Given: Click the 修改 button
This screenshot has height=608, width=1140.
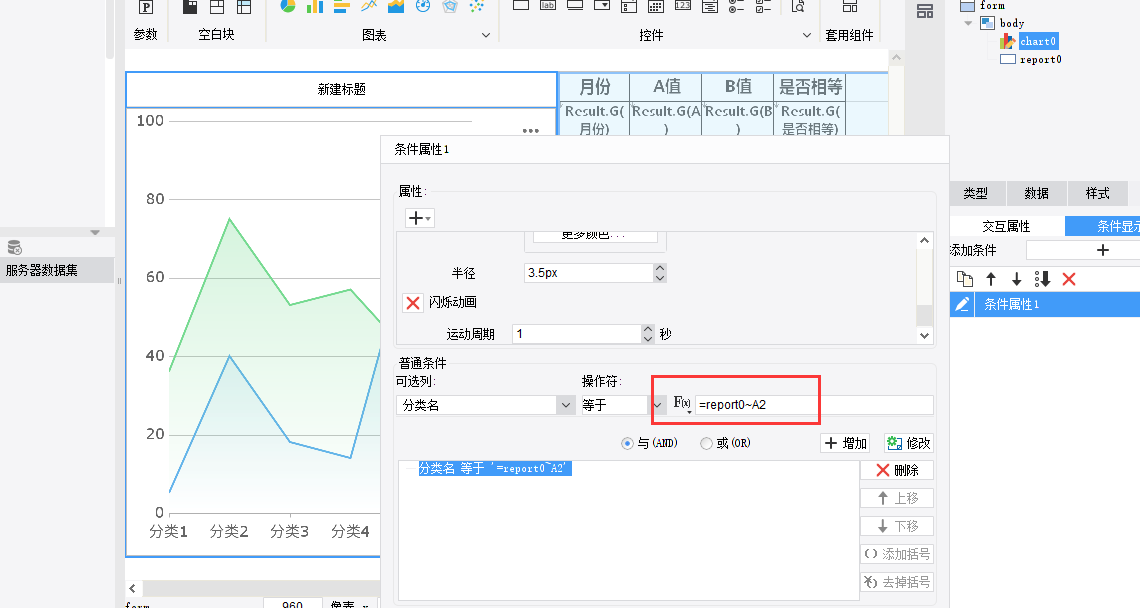Looking at the screenshot, I should click(x=909, y=443).
